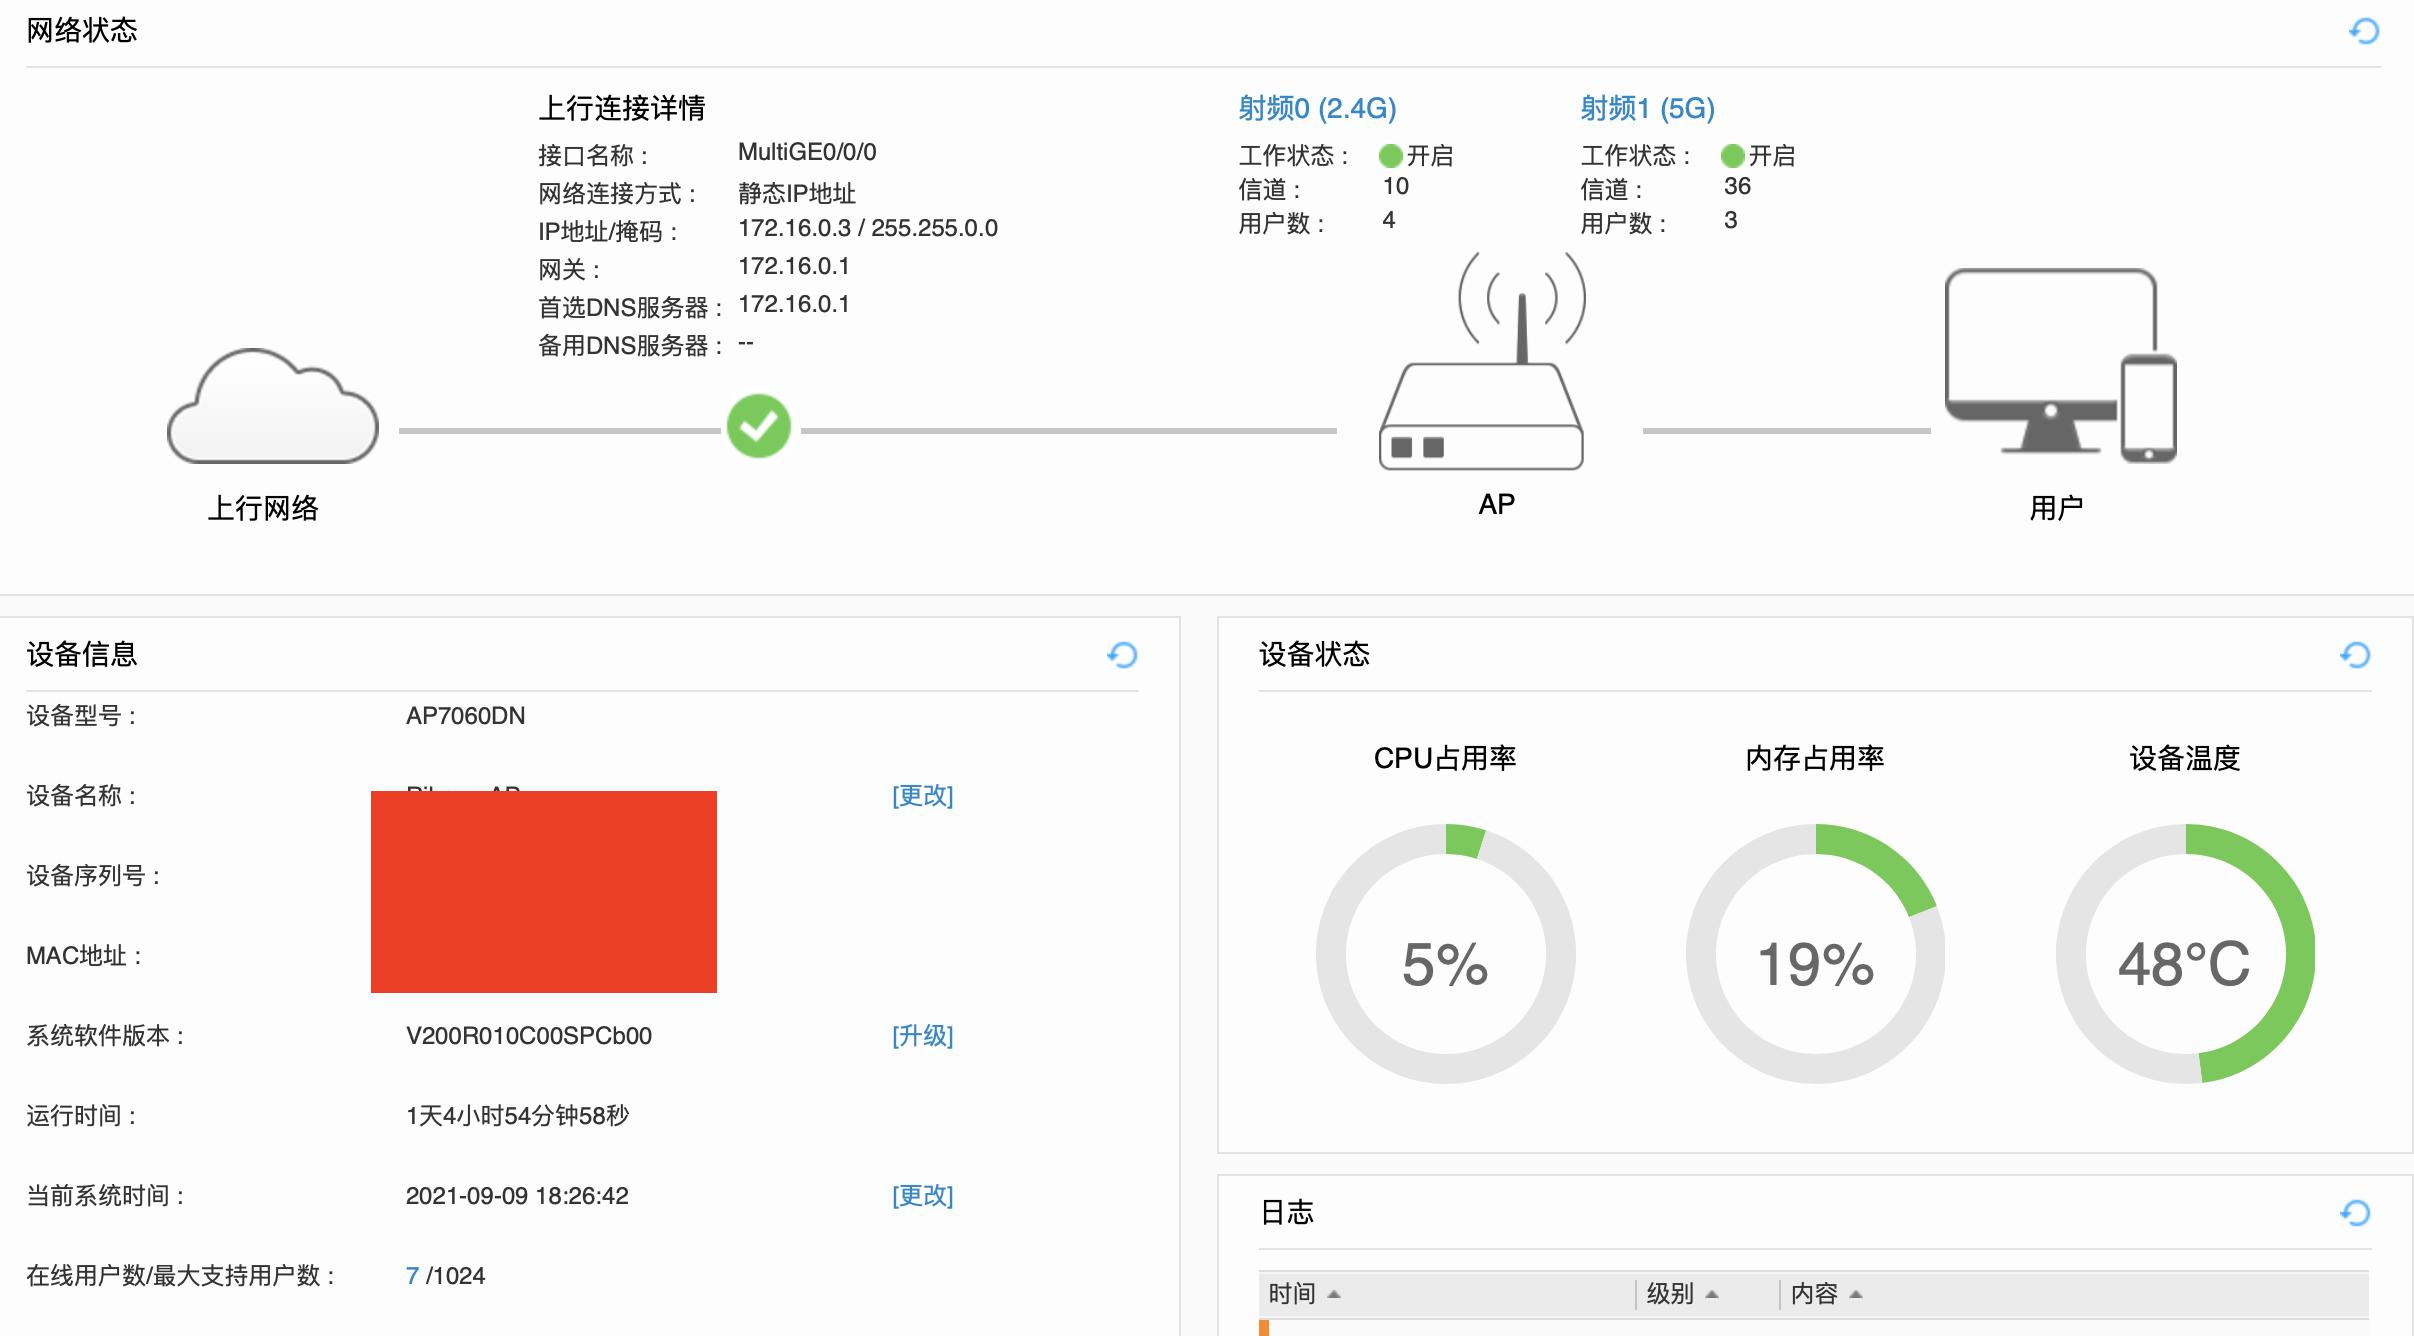Click the green uplink connection checkmark
The image size is (2414, 1336).
[x=759, y=425]
